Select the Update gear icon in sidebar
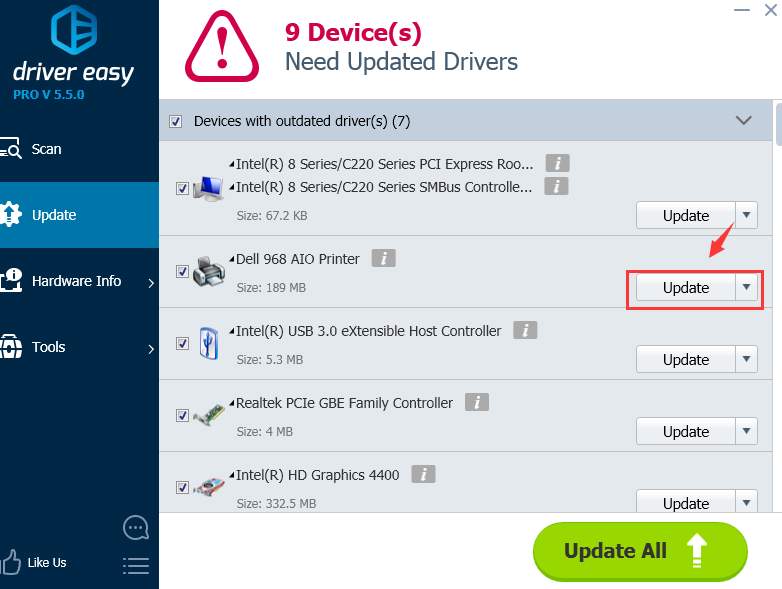This screenshot has height=589, width=782. pyautogui.click(x=11, y=214)
